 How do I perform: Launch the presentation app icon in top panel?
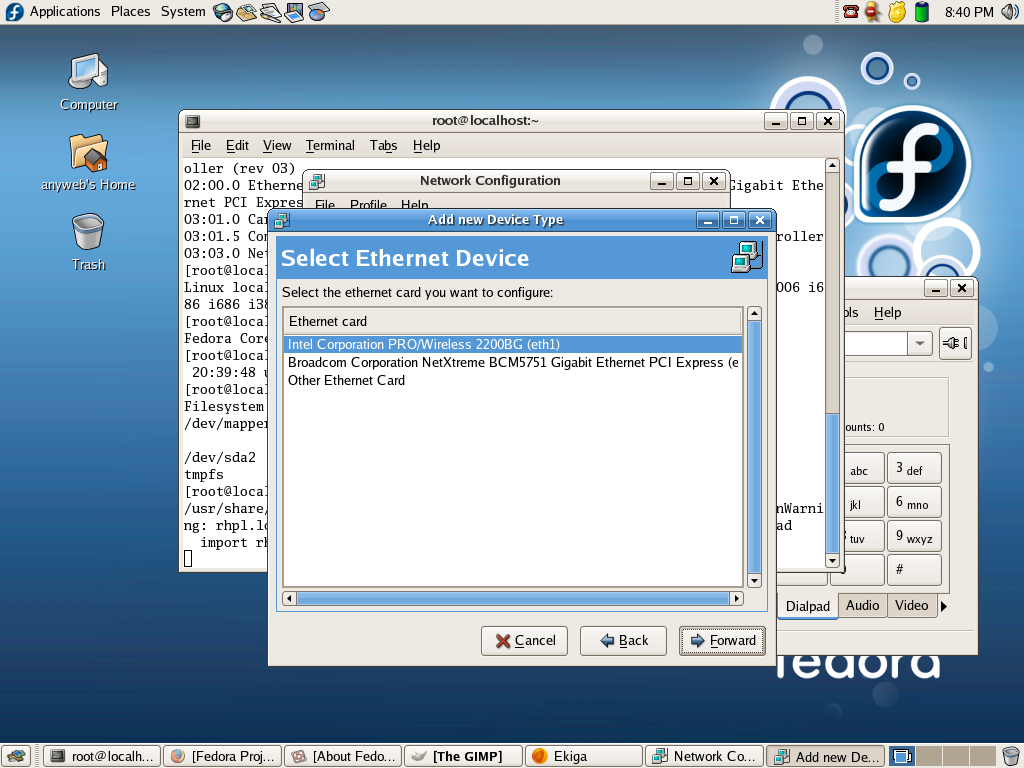click(295, 12)
